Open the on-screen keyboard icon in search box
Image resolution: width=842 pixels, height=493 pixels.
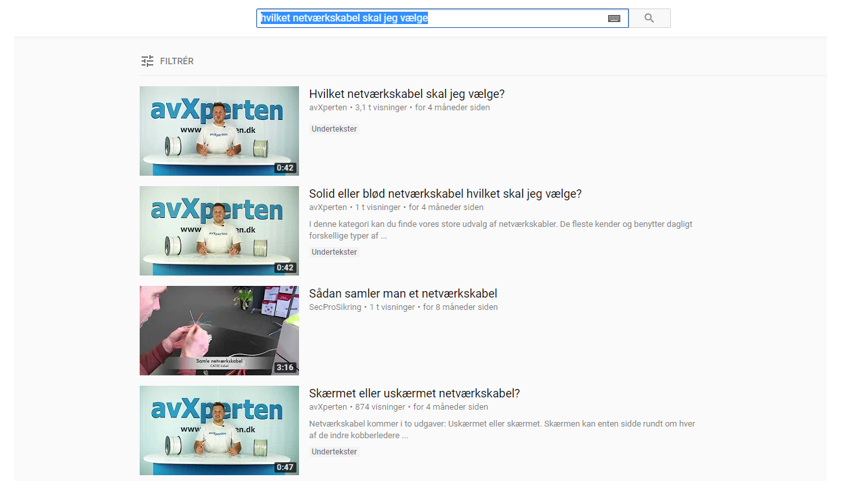(614, 18)
